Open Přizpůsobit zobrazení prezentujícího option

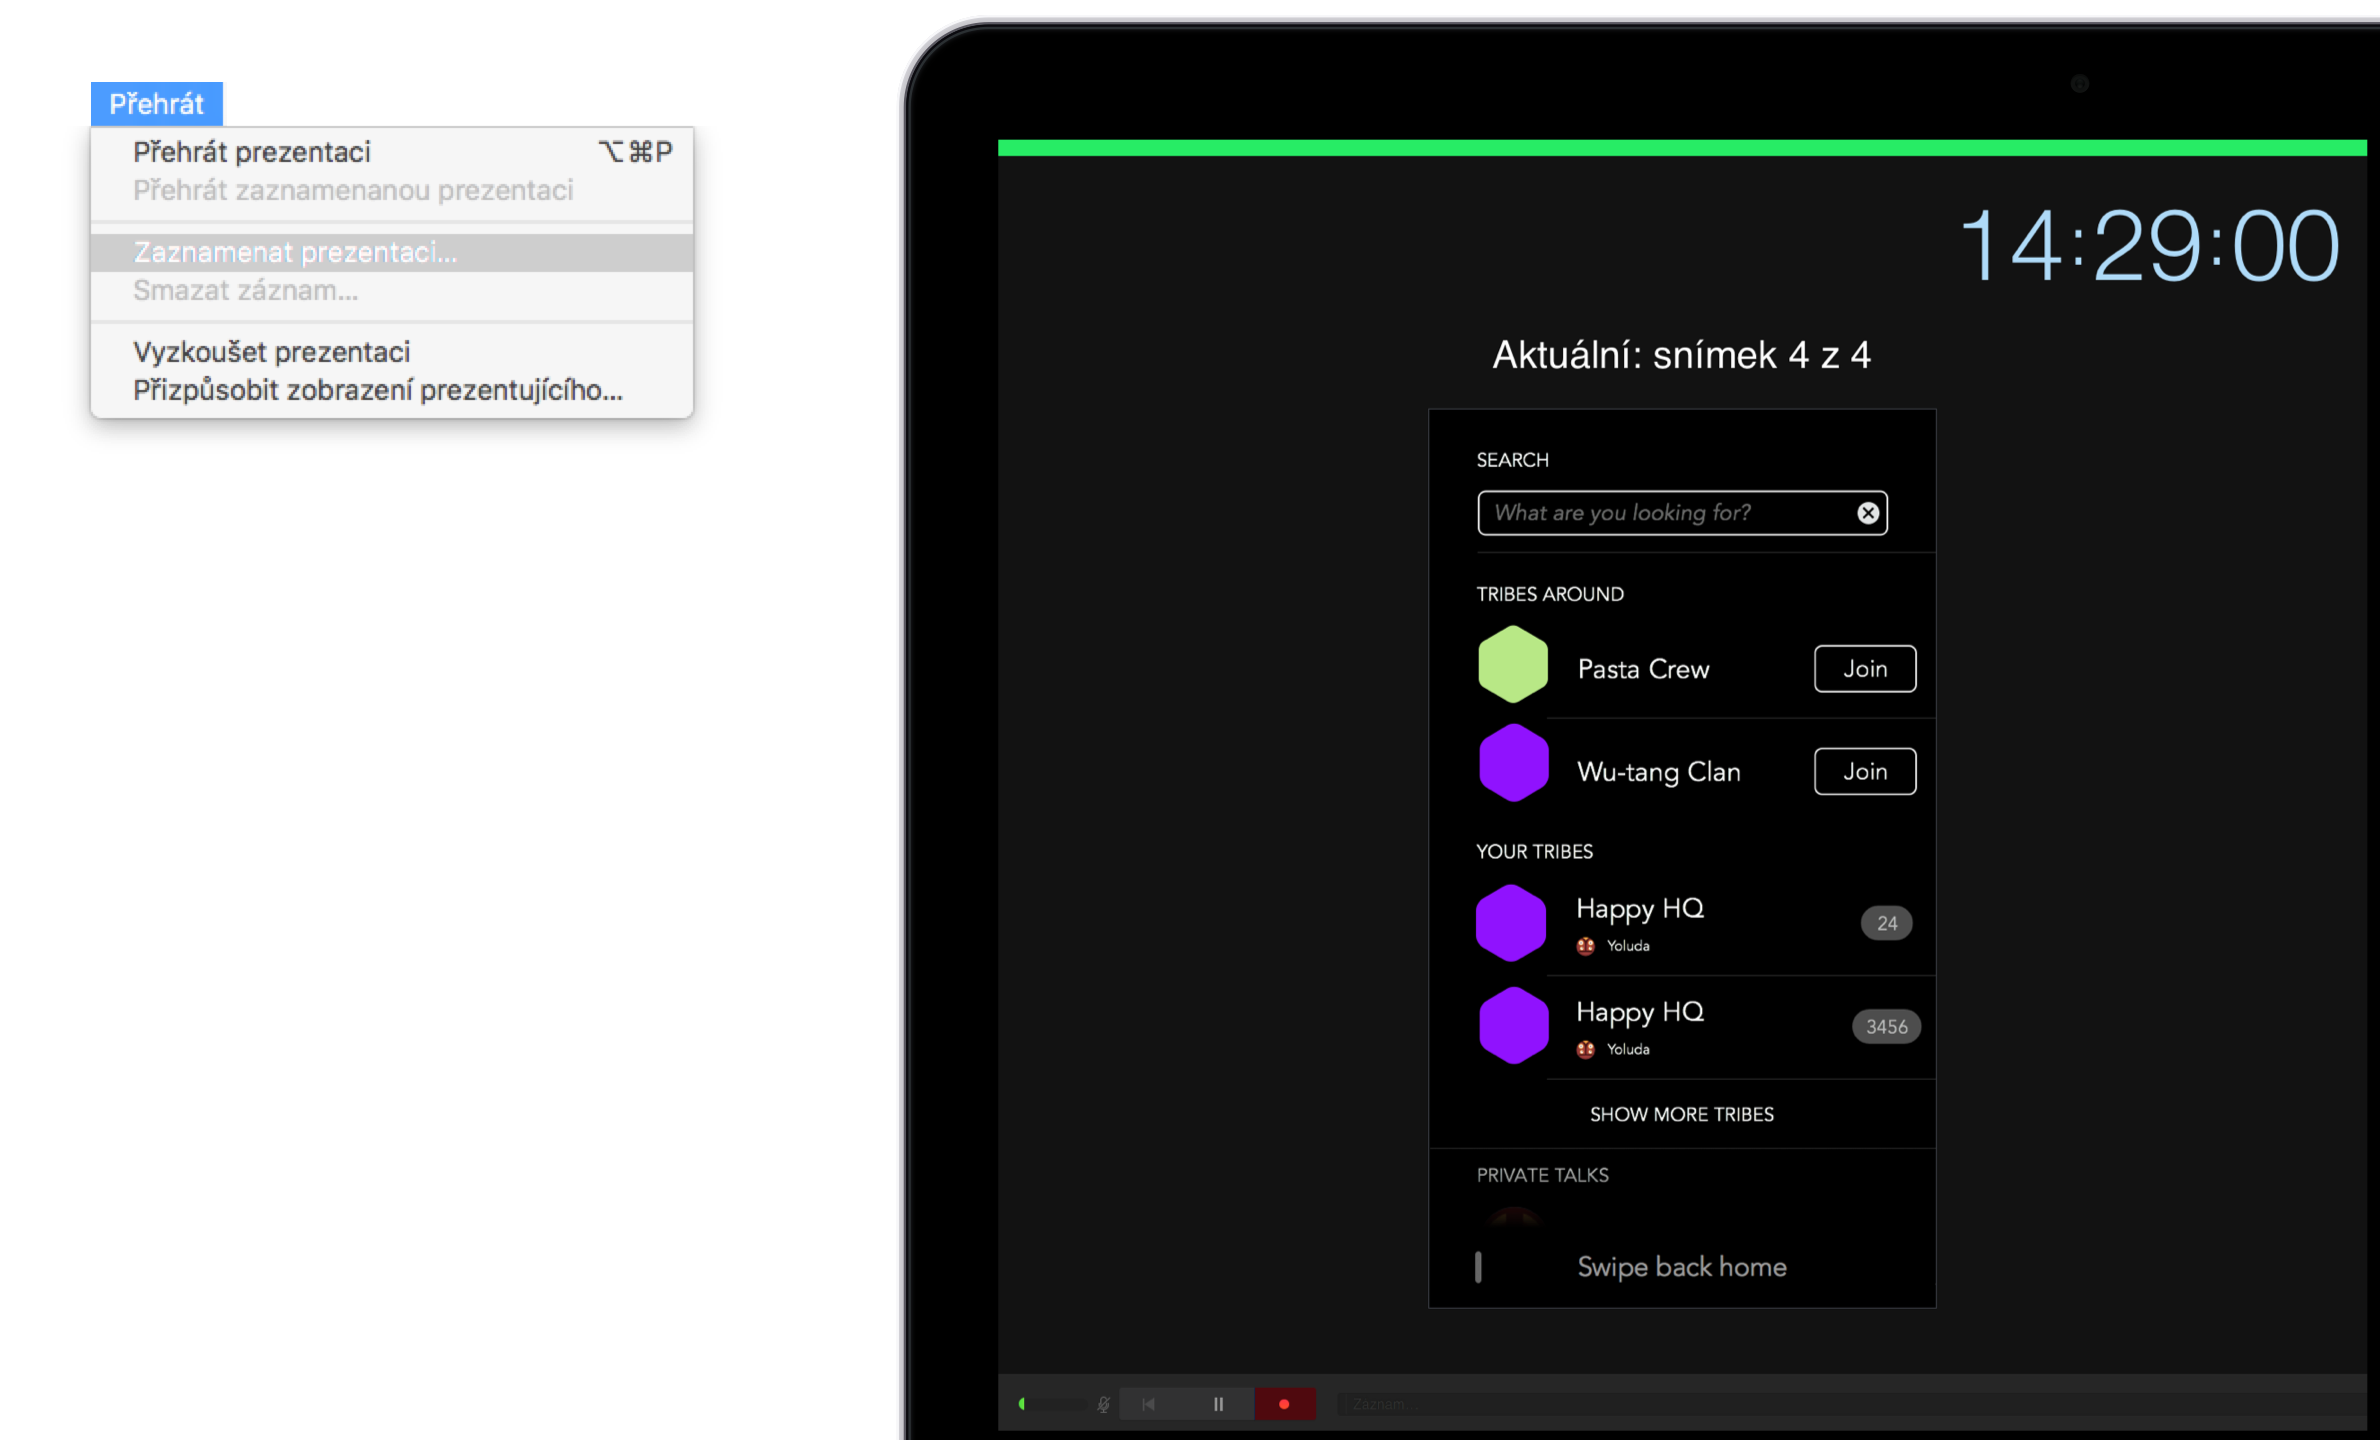click(378, 390)
